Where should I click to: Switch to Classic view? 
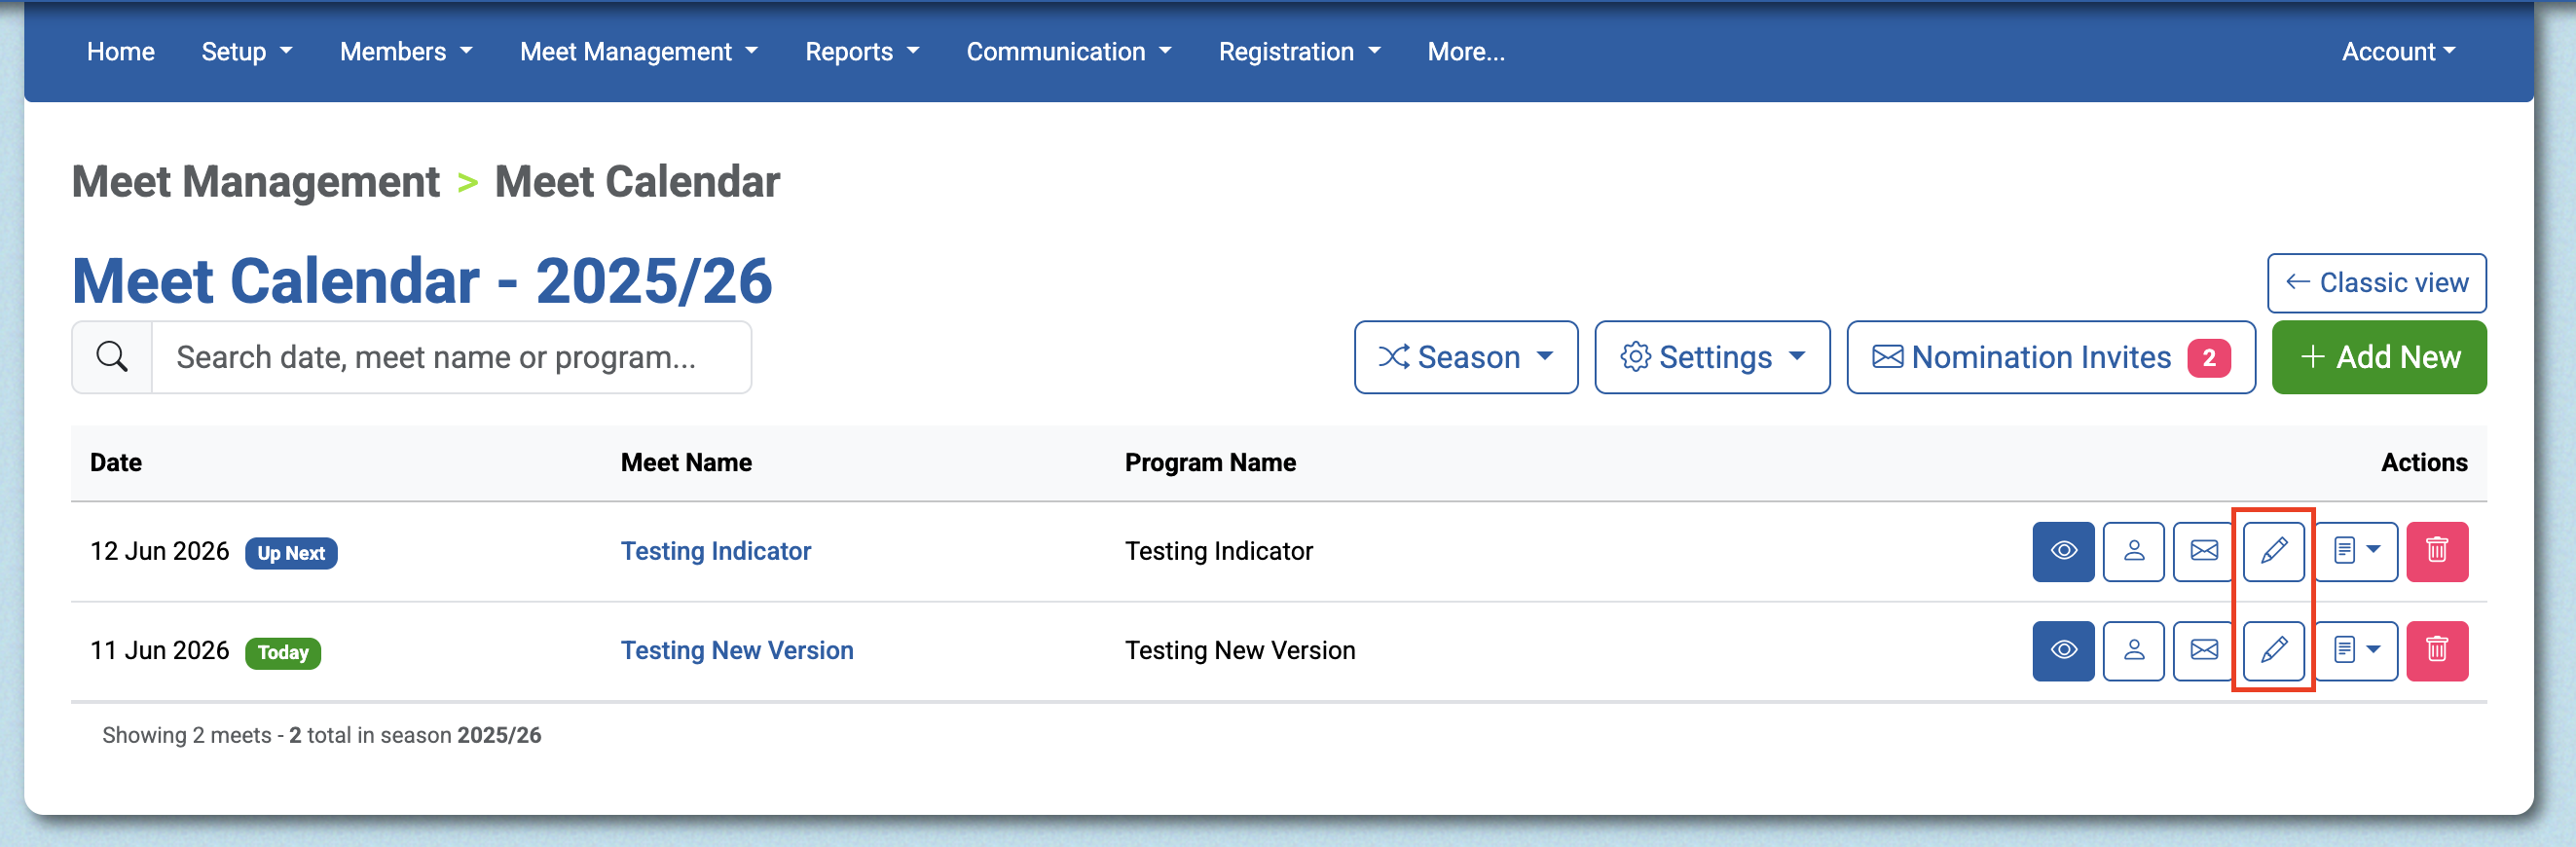[x=2377, y=283]
